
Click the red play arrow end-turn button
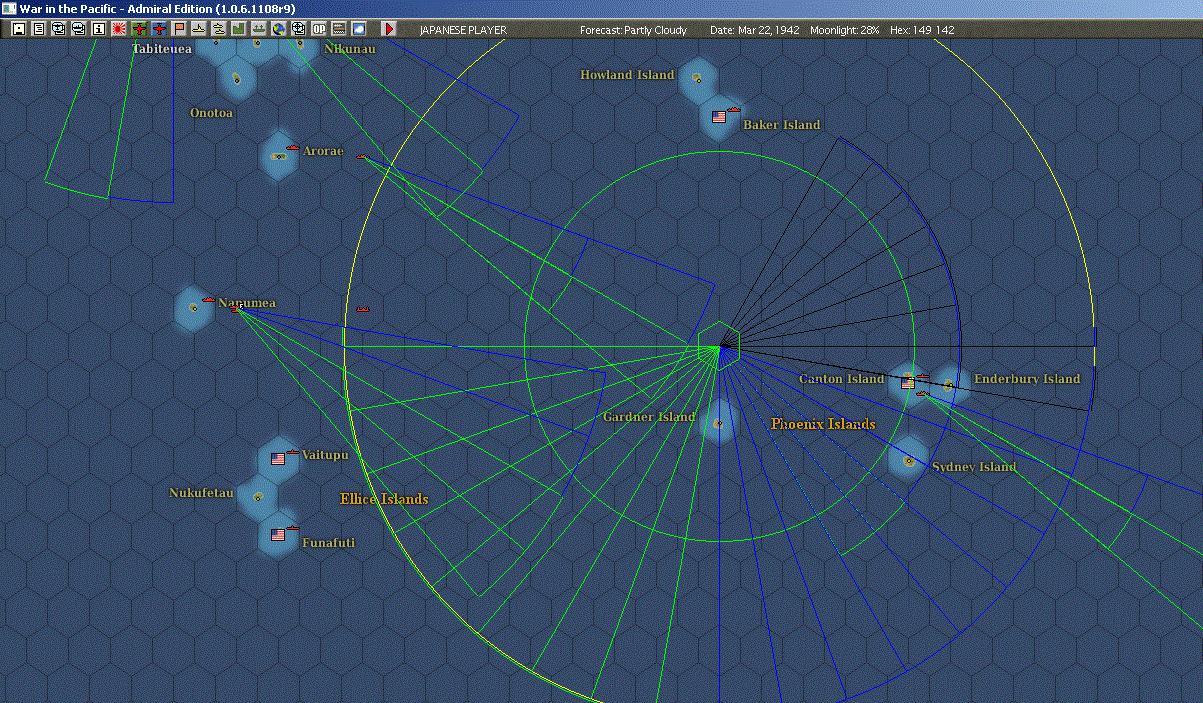pyautogui.click(x=390, y=29)
